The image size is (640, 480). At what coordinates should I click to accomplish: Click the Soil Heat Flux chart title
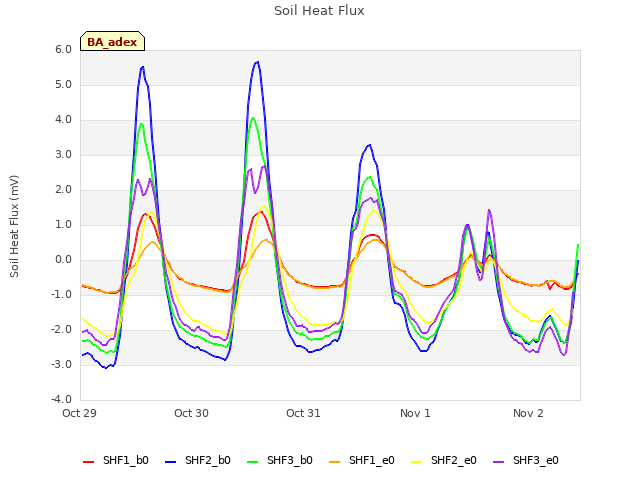coord(319,11)
